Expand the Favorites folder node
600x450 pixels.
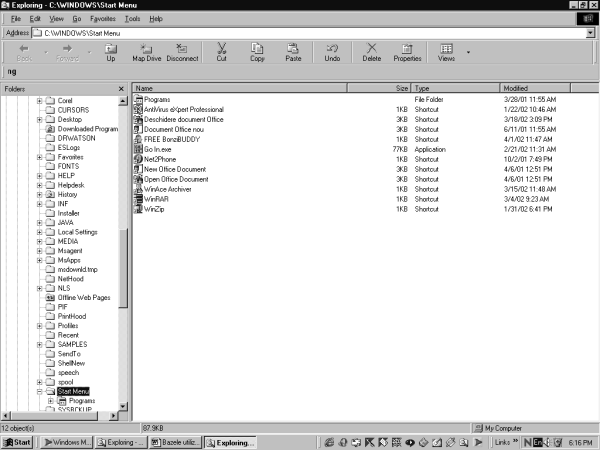[x=39, y=157]
